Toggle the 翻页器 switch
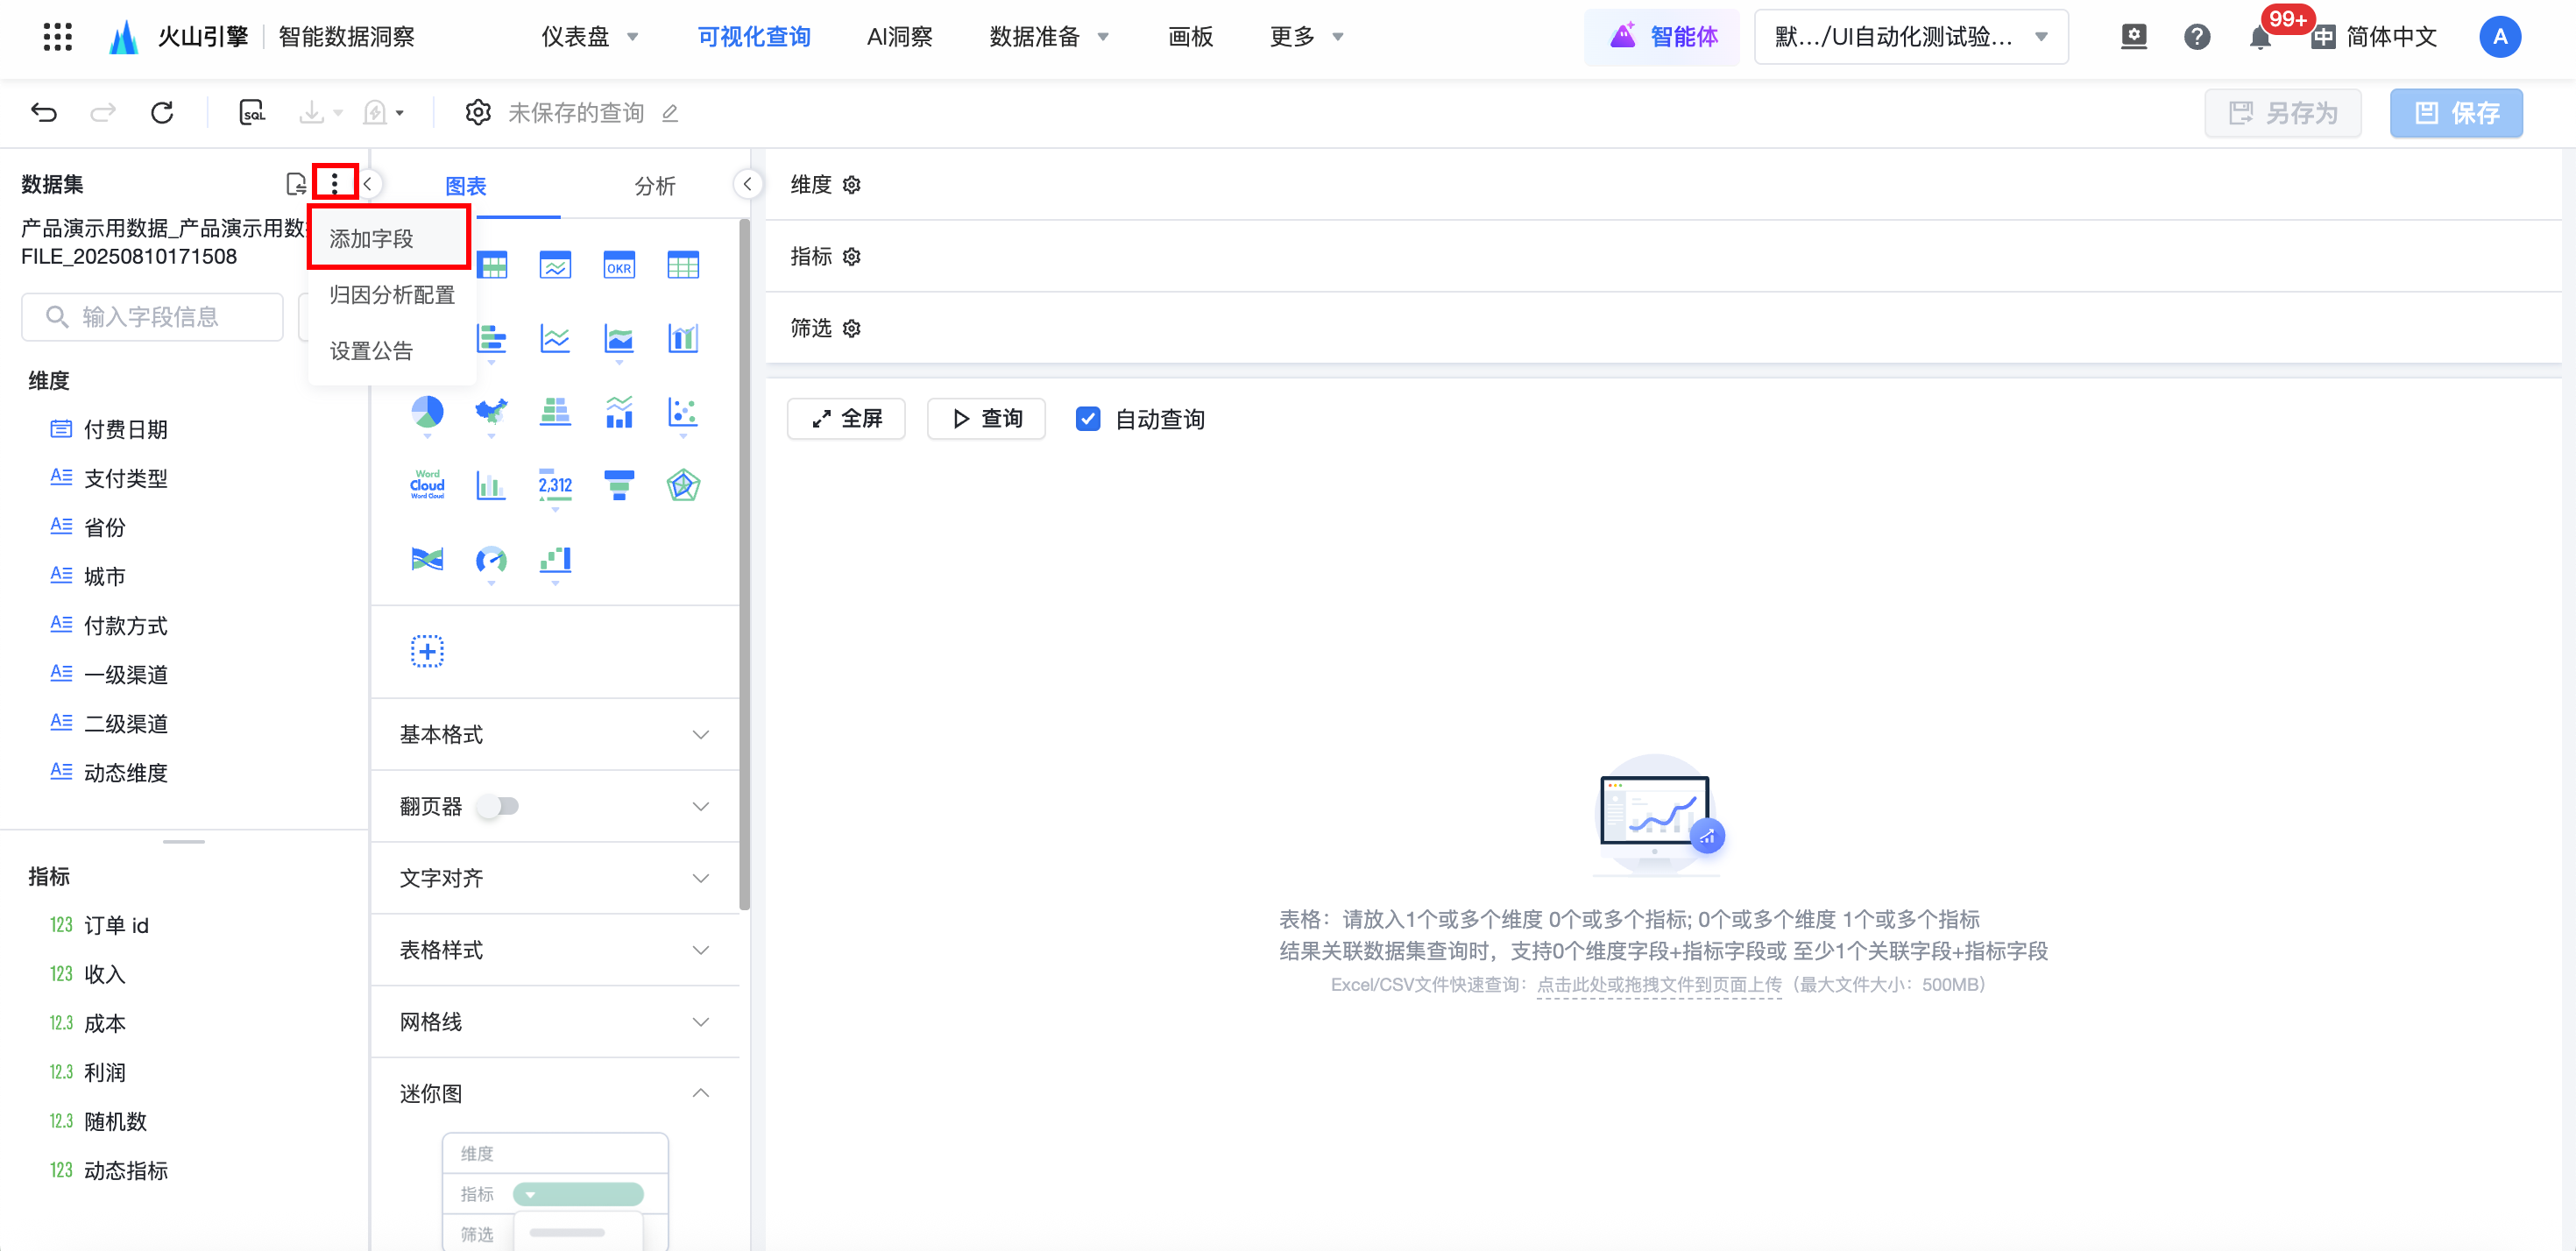Viewport: 2576px width, 1251px height. pyautogui.click(x=498, y=806)
